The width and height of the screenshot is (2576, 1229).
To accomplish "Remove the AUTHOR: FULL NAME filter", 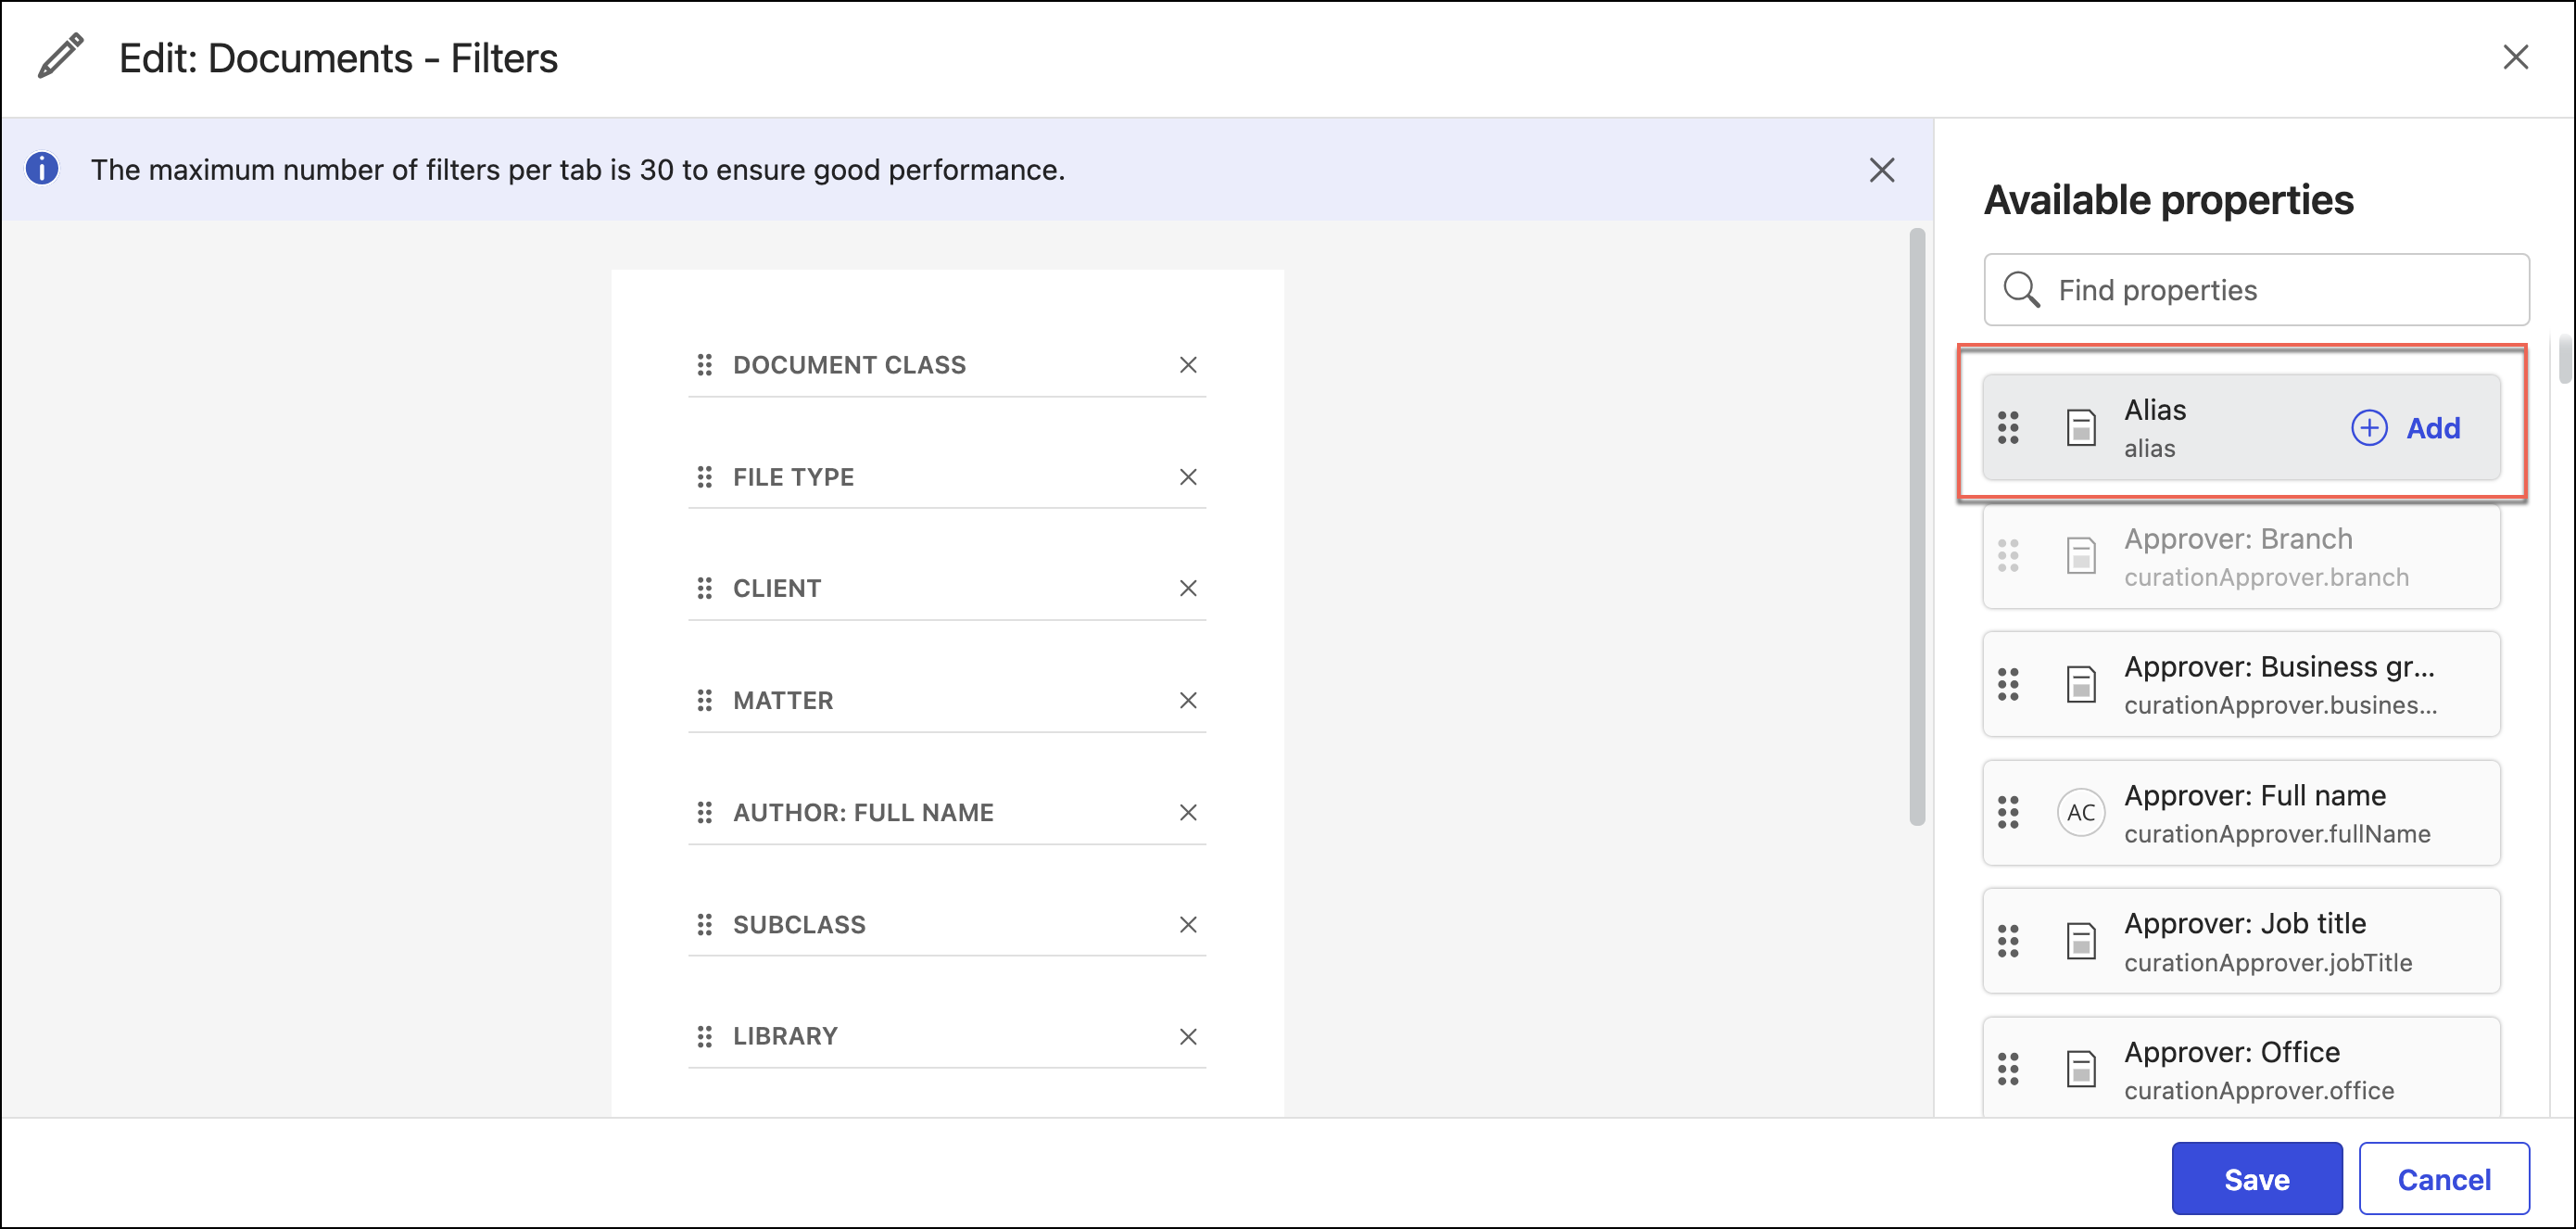I will point(1187,812).
